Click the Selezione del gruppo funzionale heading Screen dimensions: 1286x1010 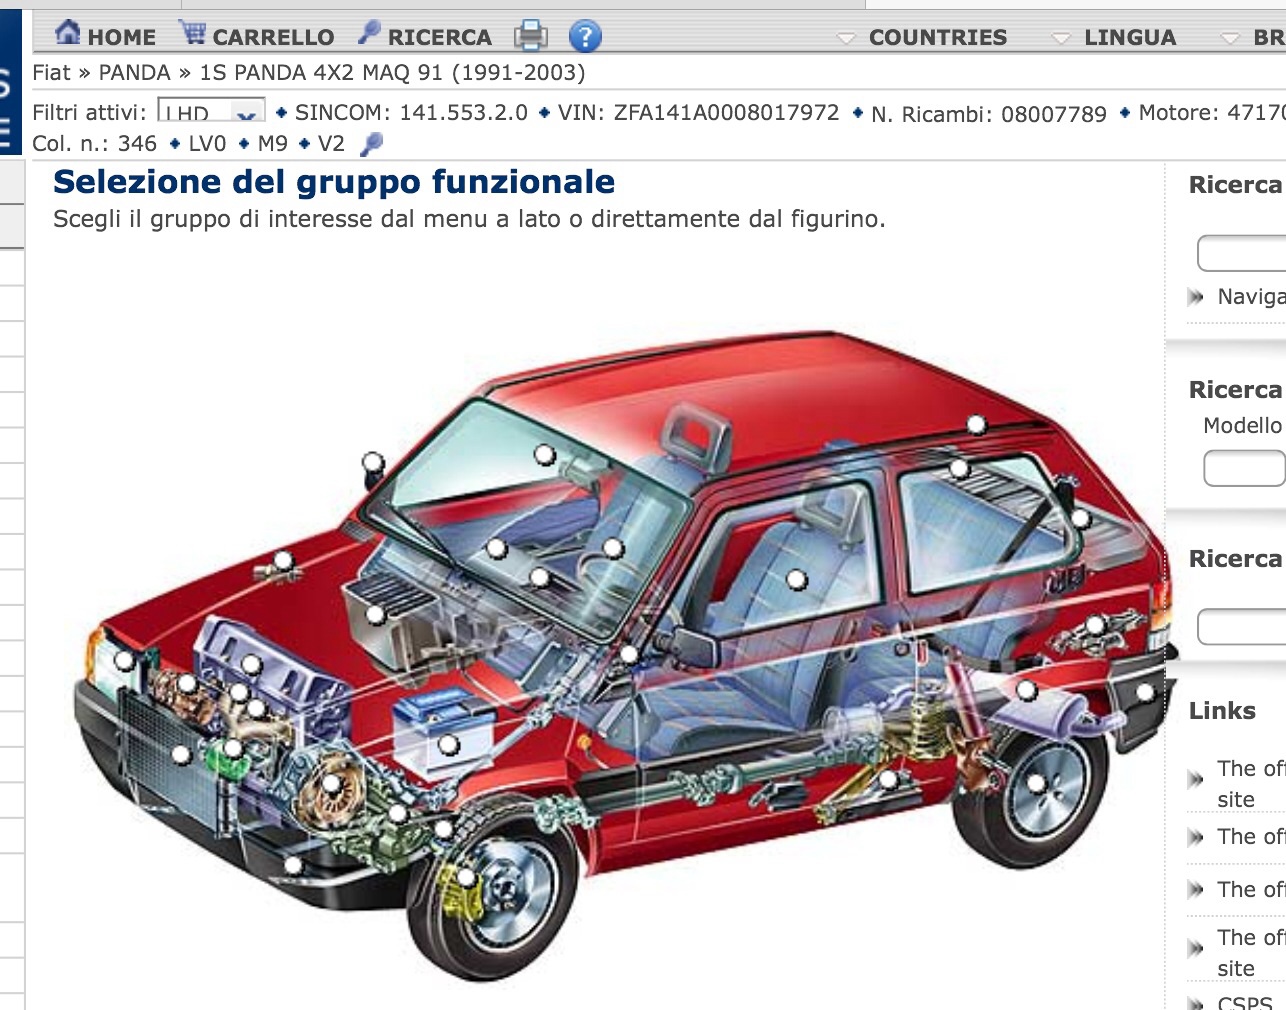point(334,182)
